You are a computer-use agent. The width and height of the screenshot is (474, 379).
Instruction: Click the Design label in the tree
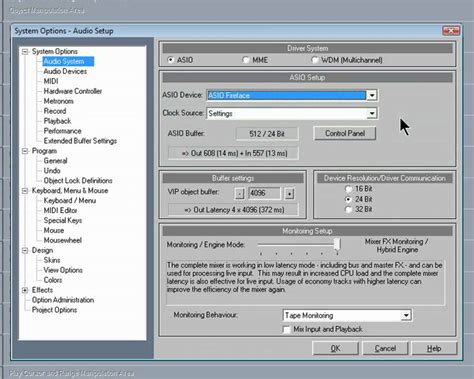tap(42, 250)
